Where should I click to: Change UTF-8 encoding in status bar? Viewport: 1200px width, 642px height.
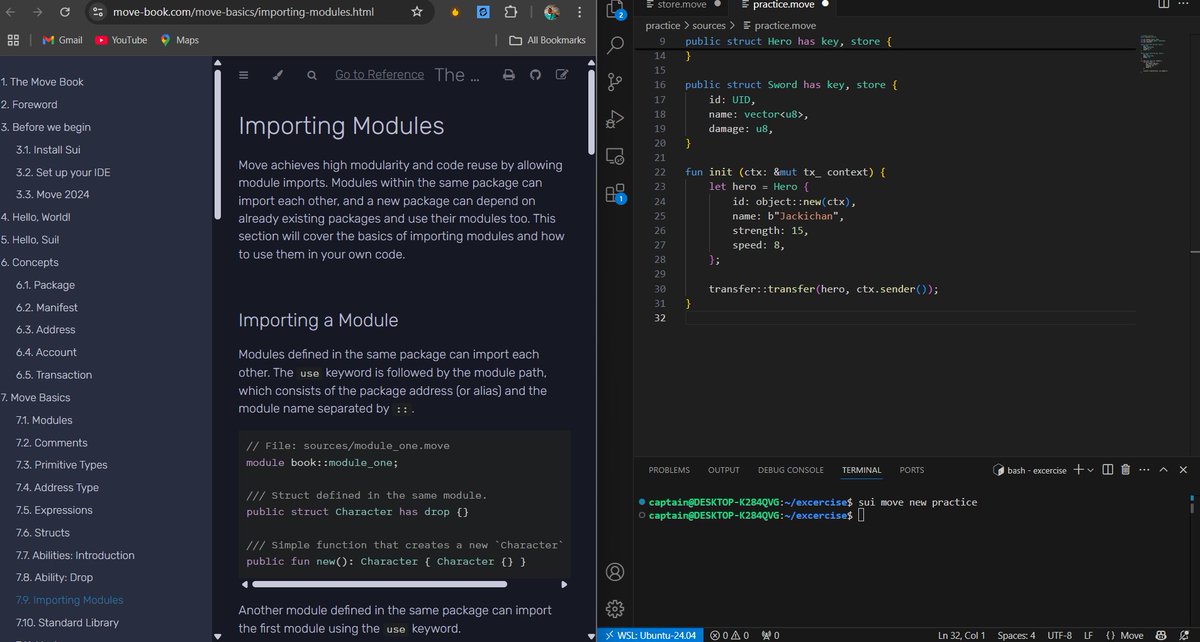[x=1060, y=635]
